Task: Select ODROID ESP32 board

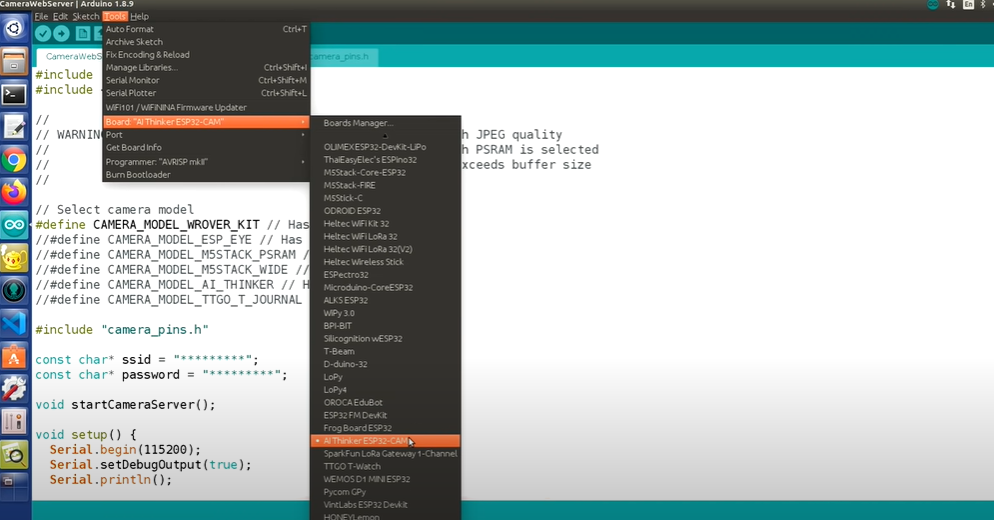Action: (385, 211)
